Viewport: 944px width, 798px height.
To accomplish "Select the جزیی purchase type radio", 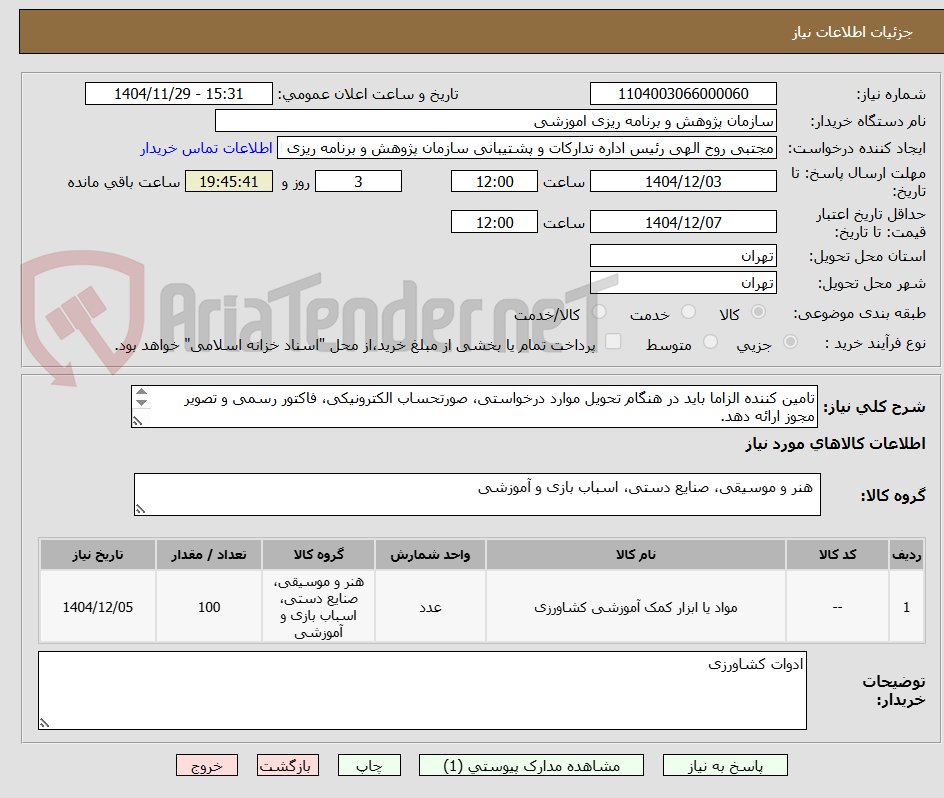I will tap(790, 342).
